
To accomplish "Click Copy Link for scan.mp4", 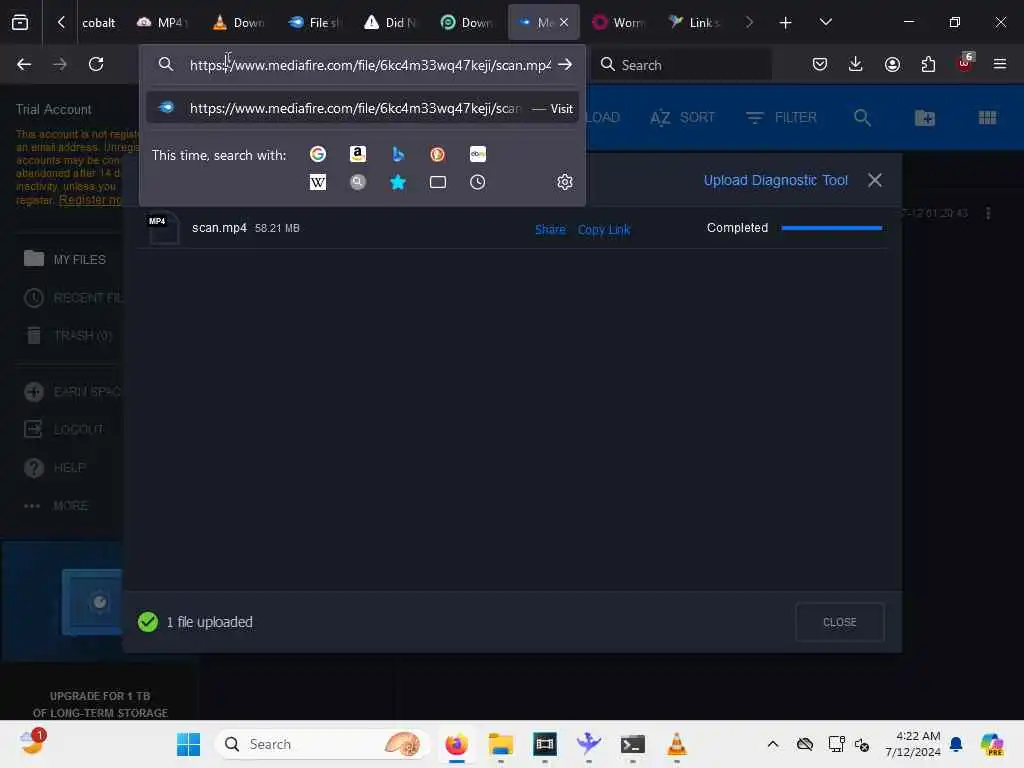I will 603,229.
